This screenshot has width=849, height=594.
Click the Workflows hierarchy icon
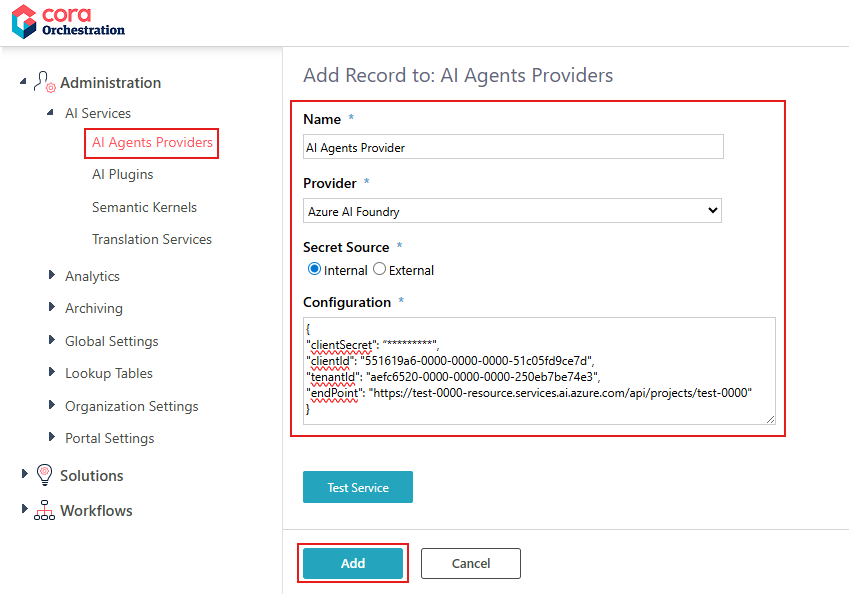coord(44,510)
